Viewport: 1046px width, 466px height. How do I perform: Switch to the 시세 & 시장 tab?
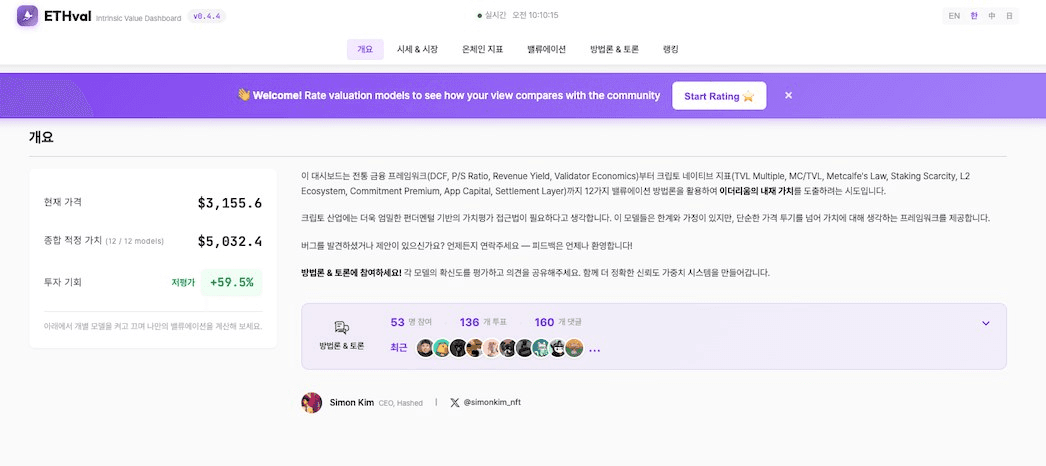417,49
